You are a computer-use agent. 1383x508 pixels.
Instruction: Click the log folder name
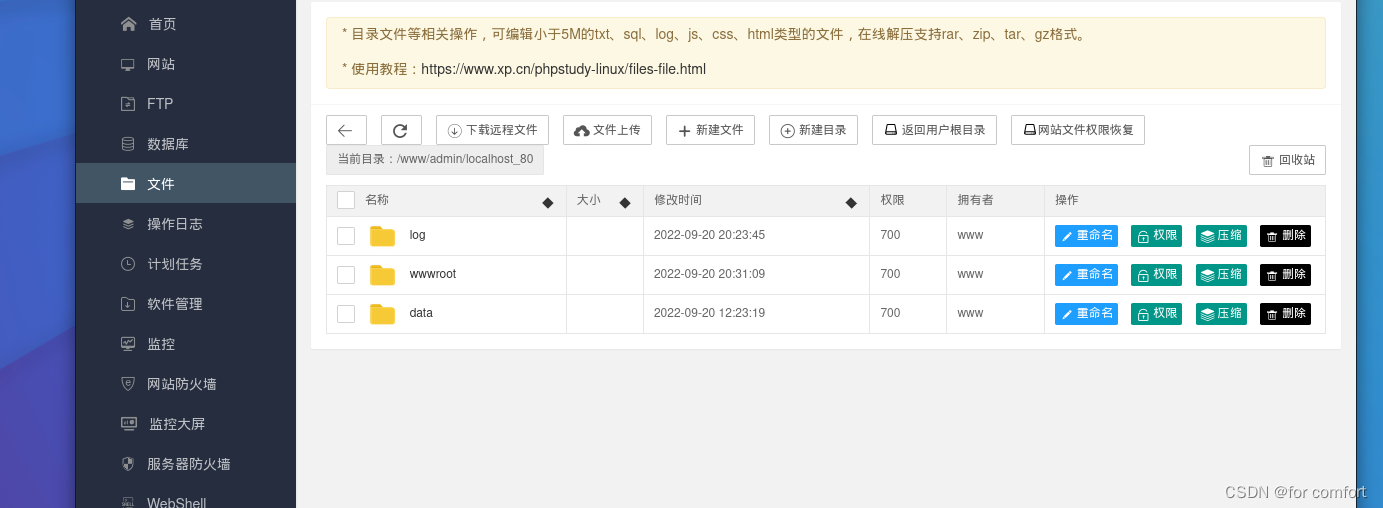coord(417,235)
